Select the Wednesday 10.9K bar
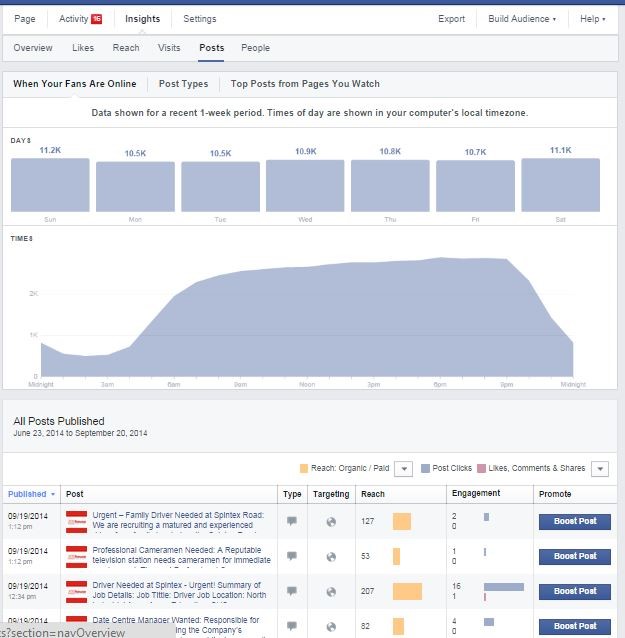The height and width of the screenshot is (638, 625). 305,186
